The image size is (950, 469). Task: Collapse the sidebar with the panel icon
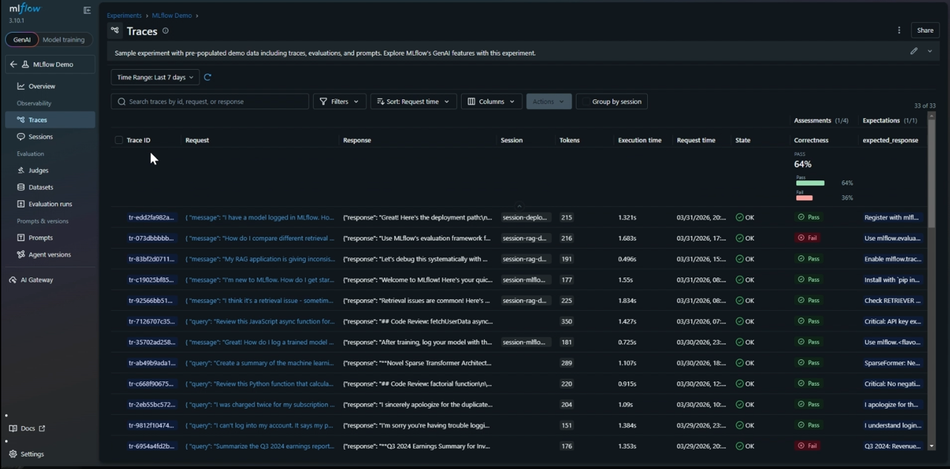[x=87, y=10]
